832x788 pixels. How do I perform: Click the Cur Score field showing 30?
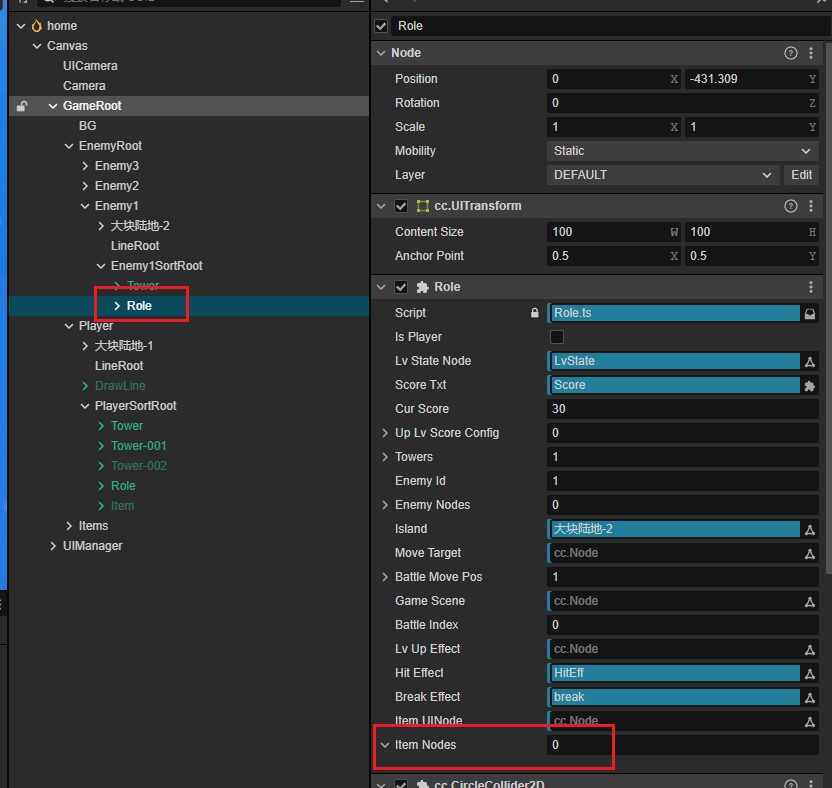click(x=682, y=409)
